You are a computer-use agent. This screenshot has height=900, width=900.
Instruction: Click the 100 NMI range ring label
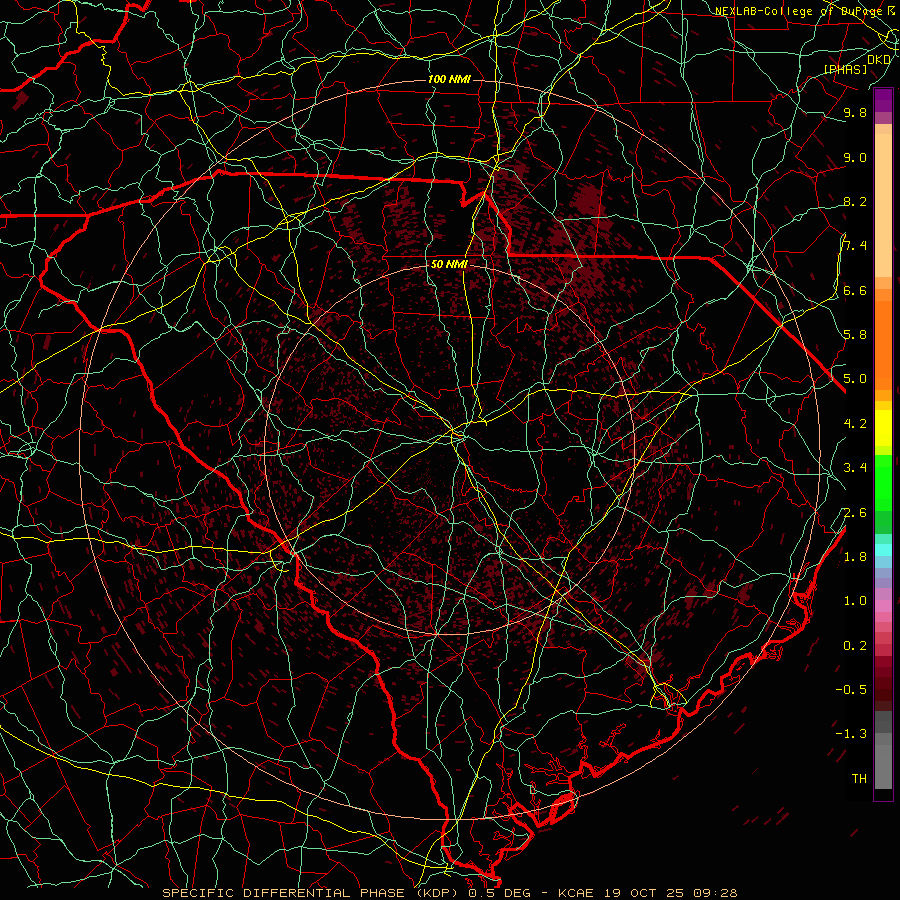coord(449,79)
